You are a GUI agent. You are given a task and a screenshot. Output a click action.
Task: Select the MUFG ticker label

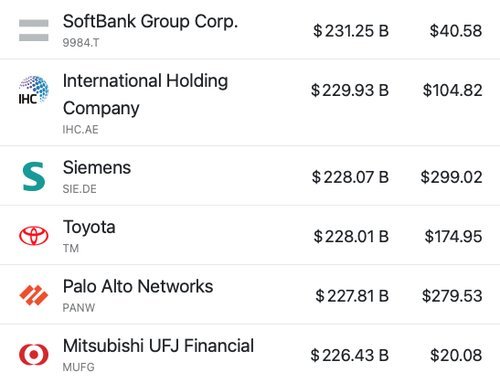[79, 367]
